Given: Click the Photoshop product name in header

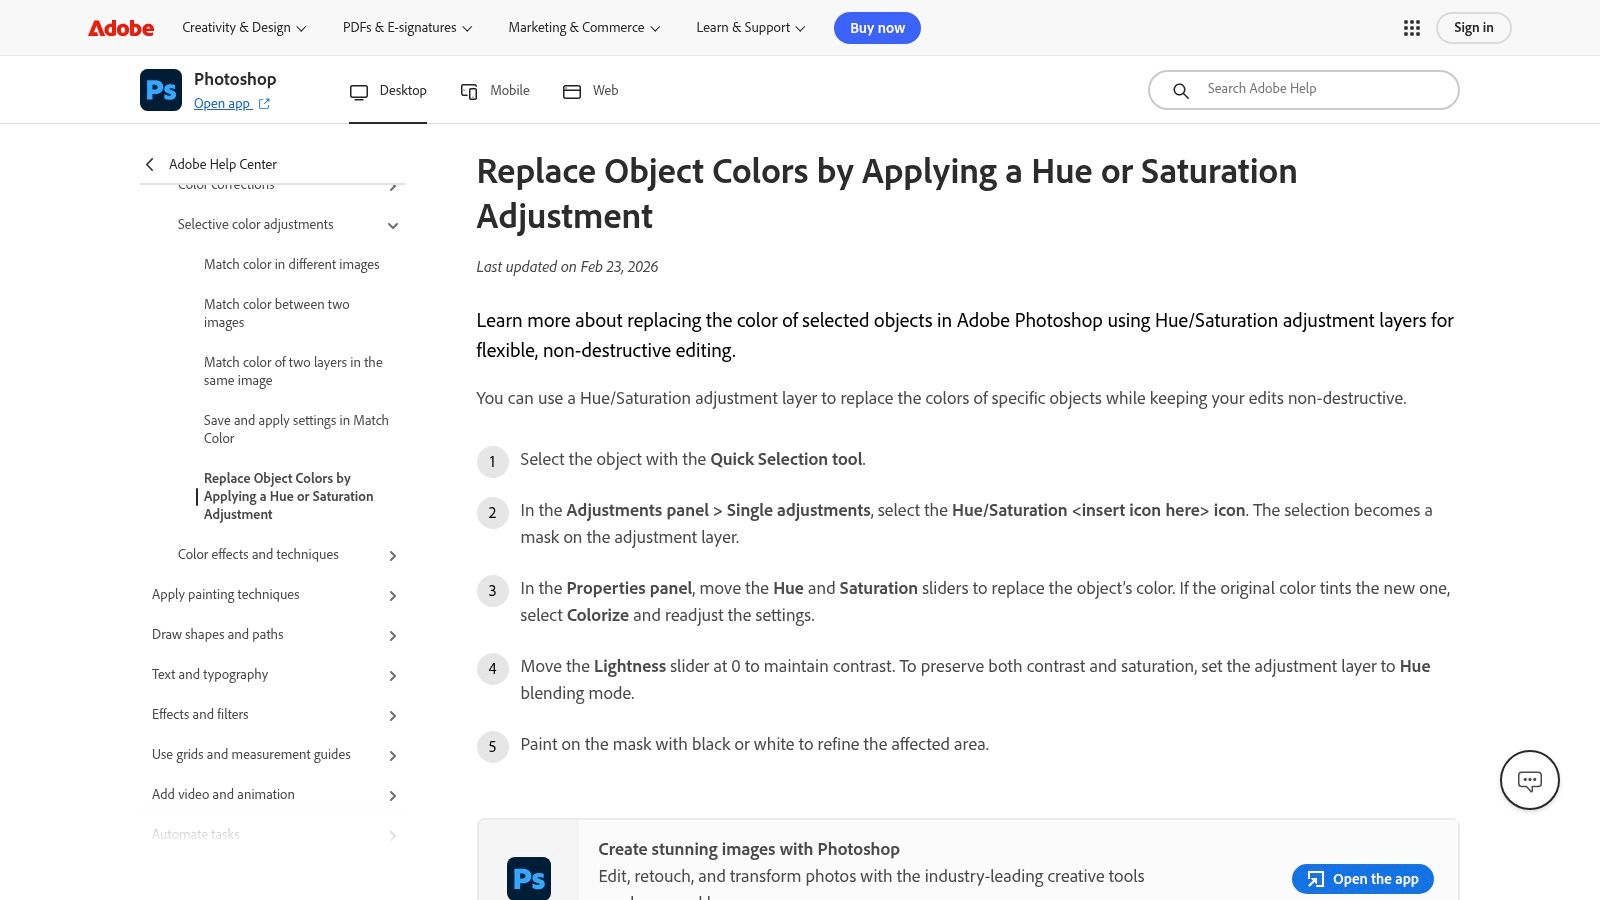Looking at the screenshot, I should click(235, 79).
